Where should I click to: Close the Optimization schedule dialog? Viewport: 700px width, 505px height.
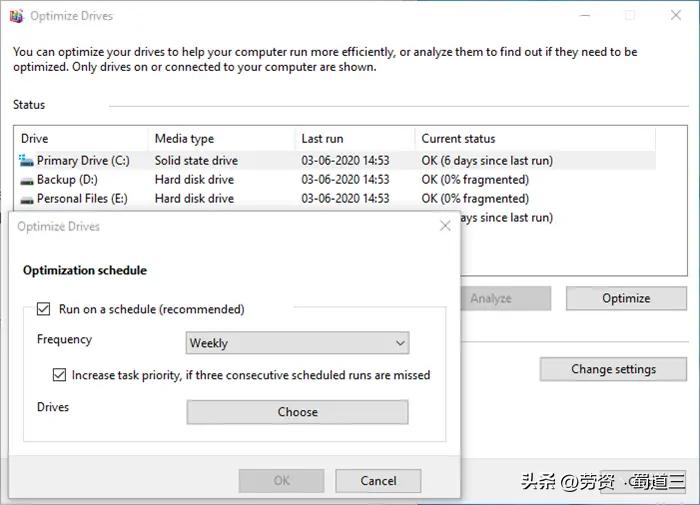(445, 226)
